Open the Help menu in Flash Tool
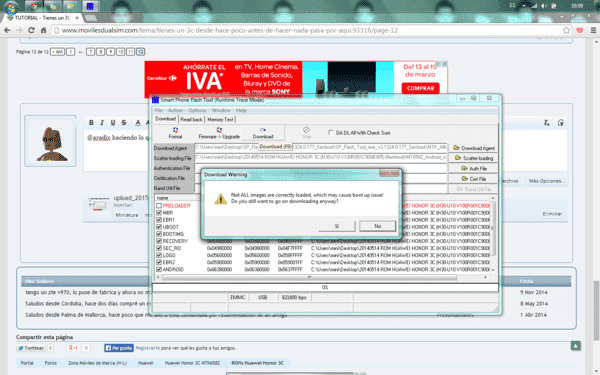 pyautogui.click(x=241, y=110)
